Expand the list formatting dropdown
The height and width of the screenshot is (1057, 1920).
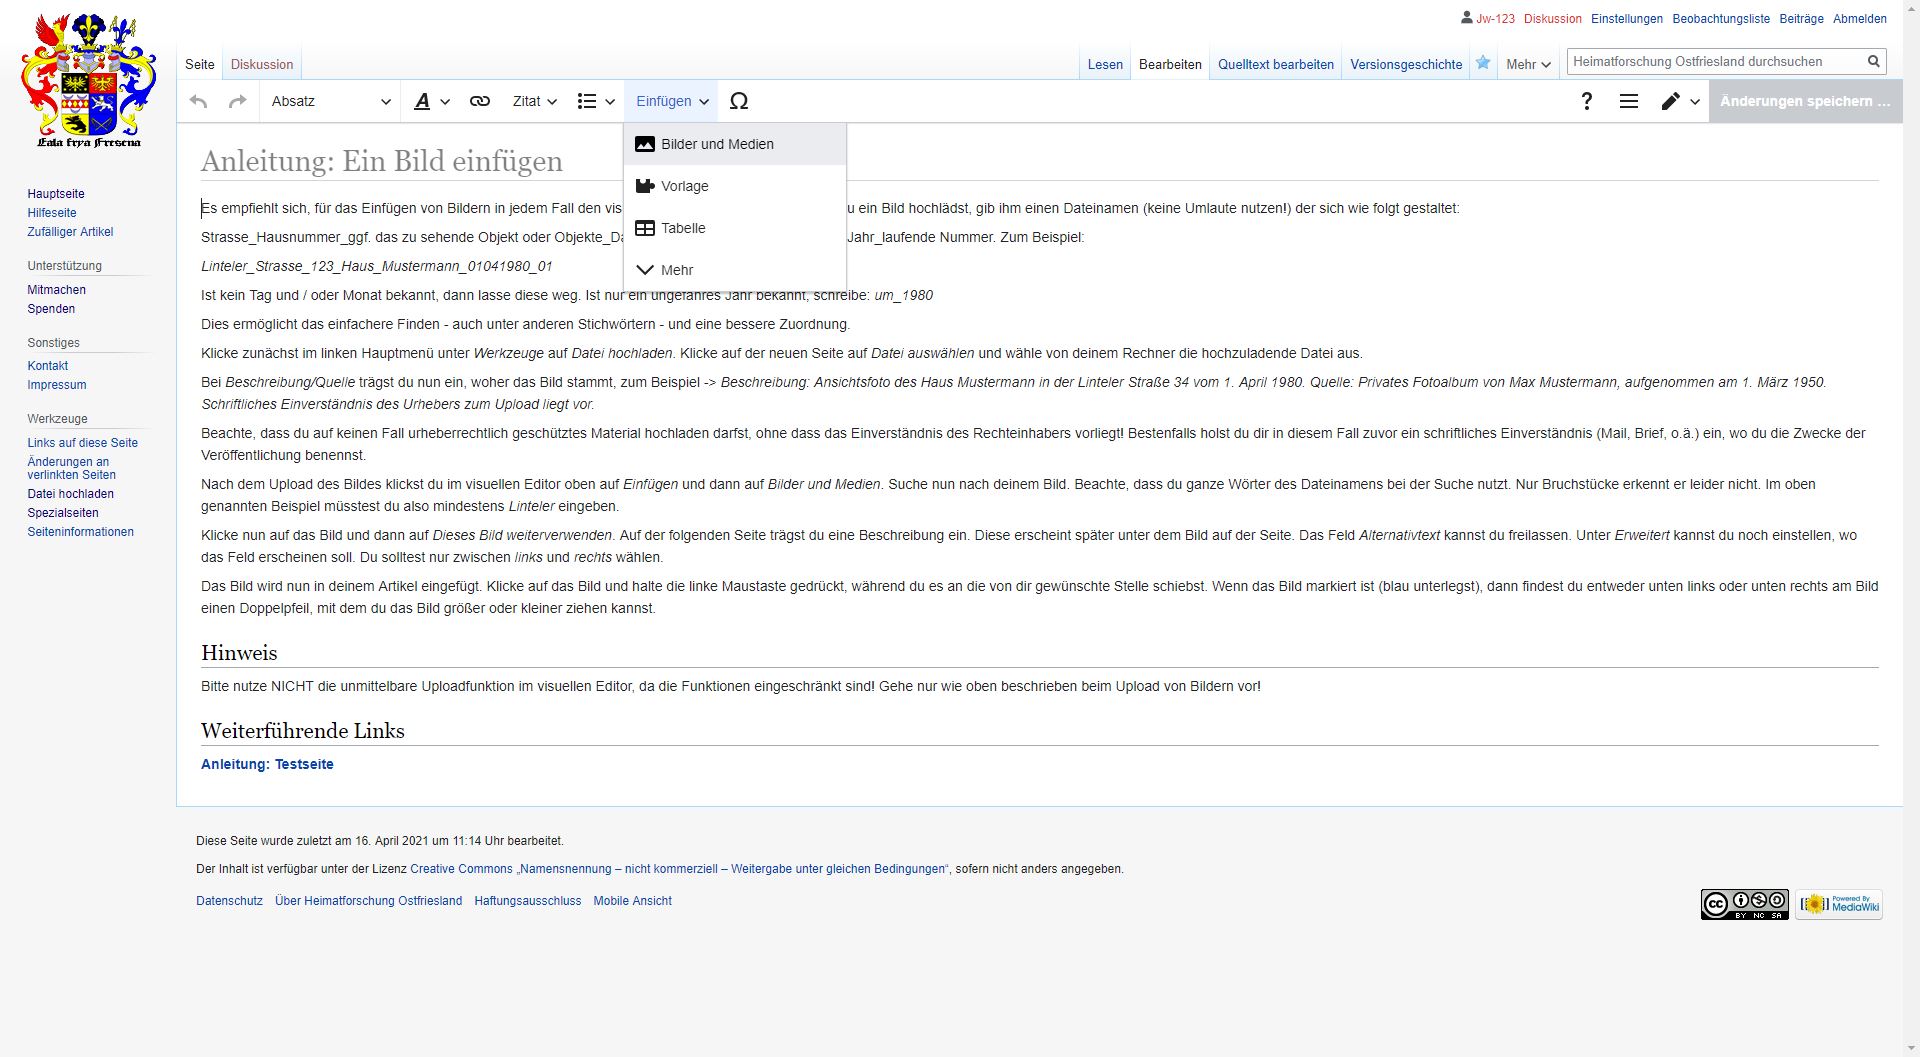pyautogui.click(x=596, y=101)
